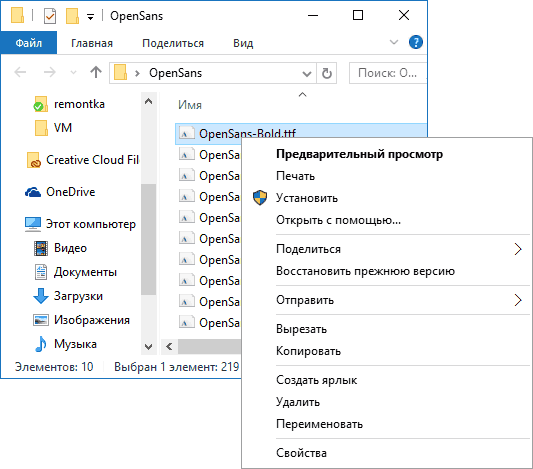The width and height of the screenshot is (533, 469).
Task: Choose Копировать in context menu
Action: tap(308, 351)
